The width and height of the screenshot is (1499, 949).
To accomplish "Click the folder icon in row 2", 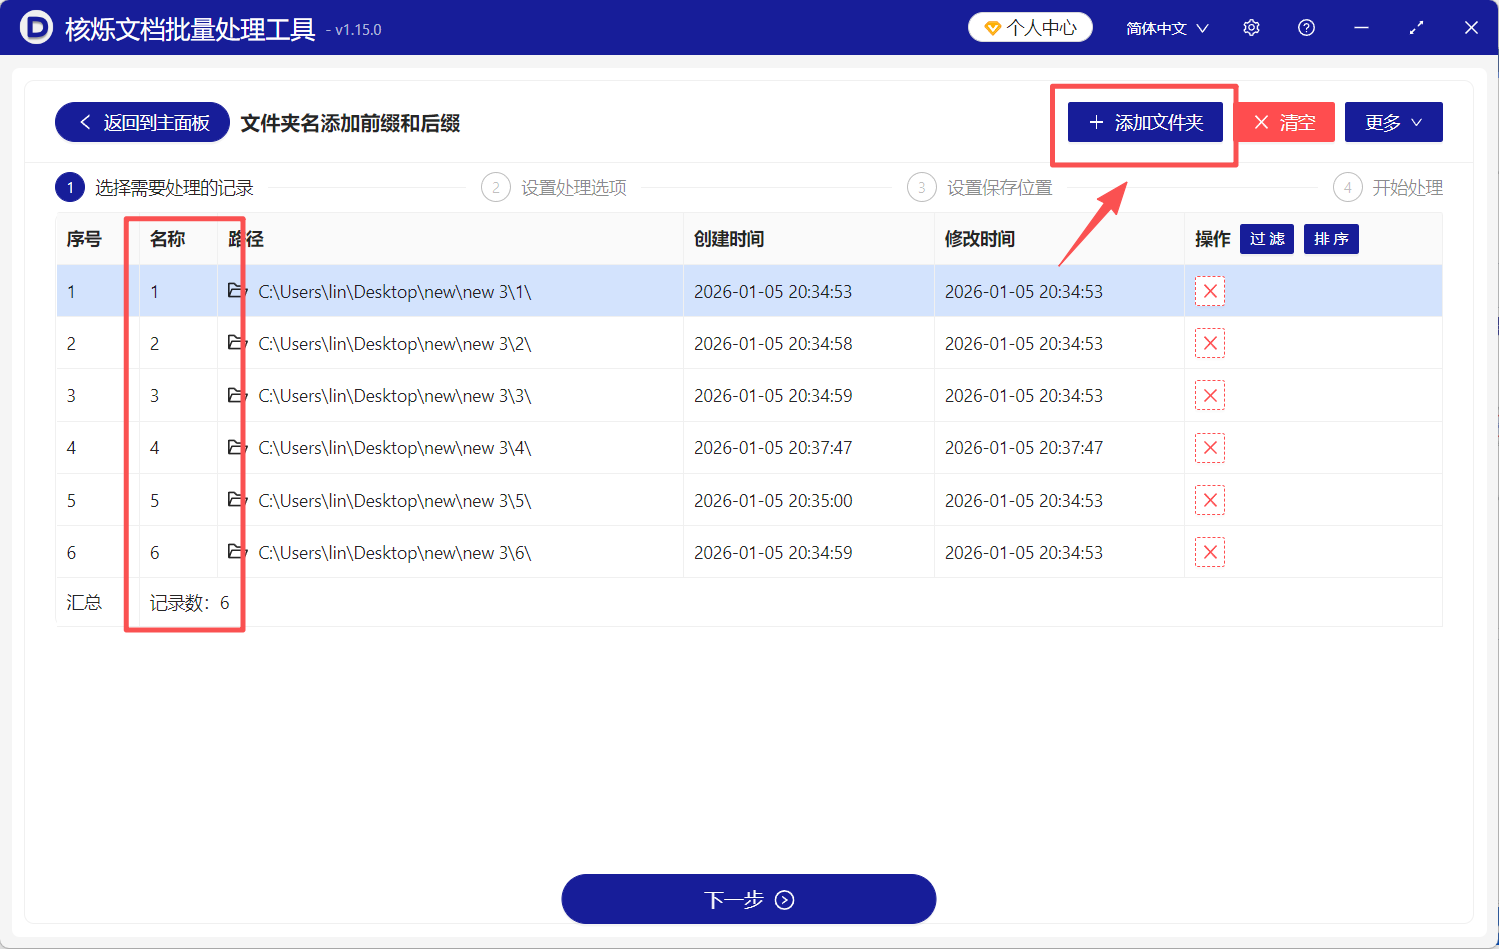I will pos(237,343).
